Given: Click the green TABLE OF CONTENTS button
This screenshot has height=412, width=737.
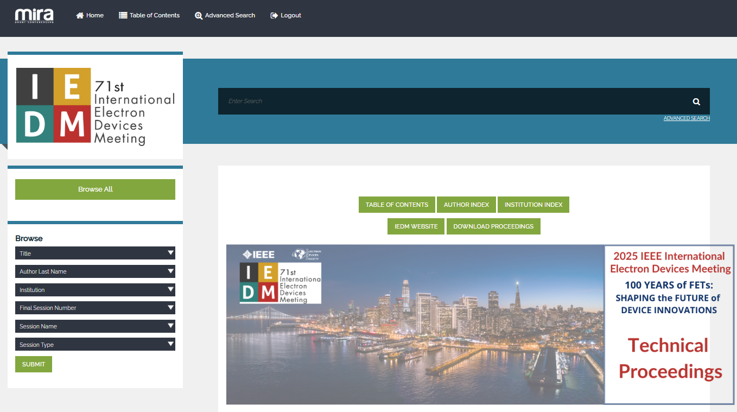Looking at the screenshot, I should pos(397,205).
